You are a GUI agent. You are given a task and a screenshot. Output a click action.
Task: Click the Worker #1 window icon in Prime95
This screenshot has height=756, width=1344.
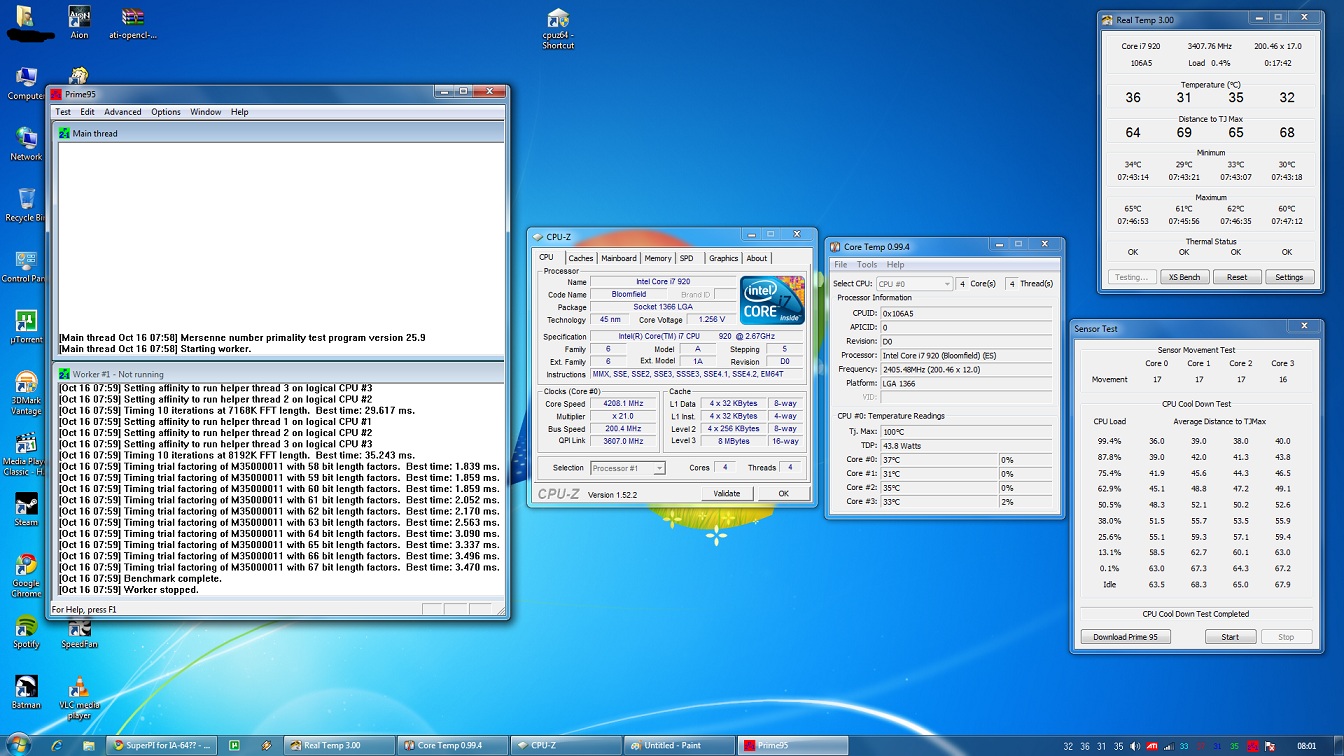[64, 374]
